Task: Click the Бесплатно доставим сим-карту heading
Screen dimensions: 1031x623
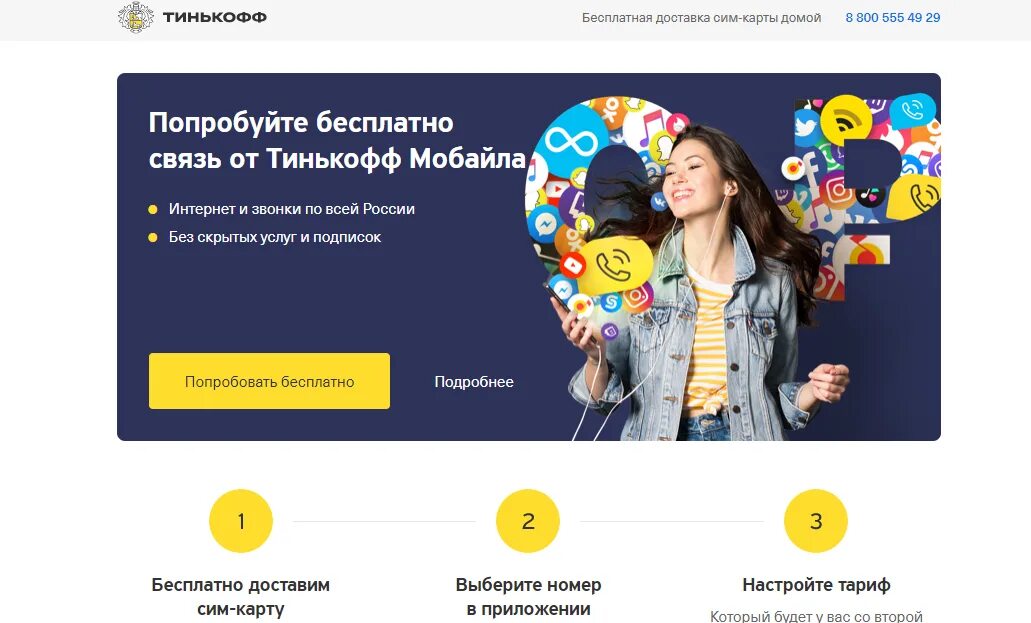Action: coord(241,596)
